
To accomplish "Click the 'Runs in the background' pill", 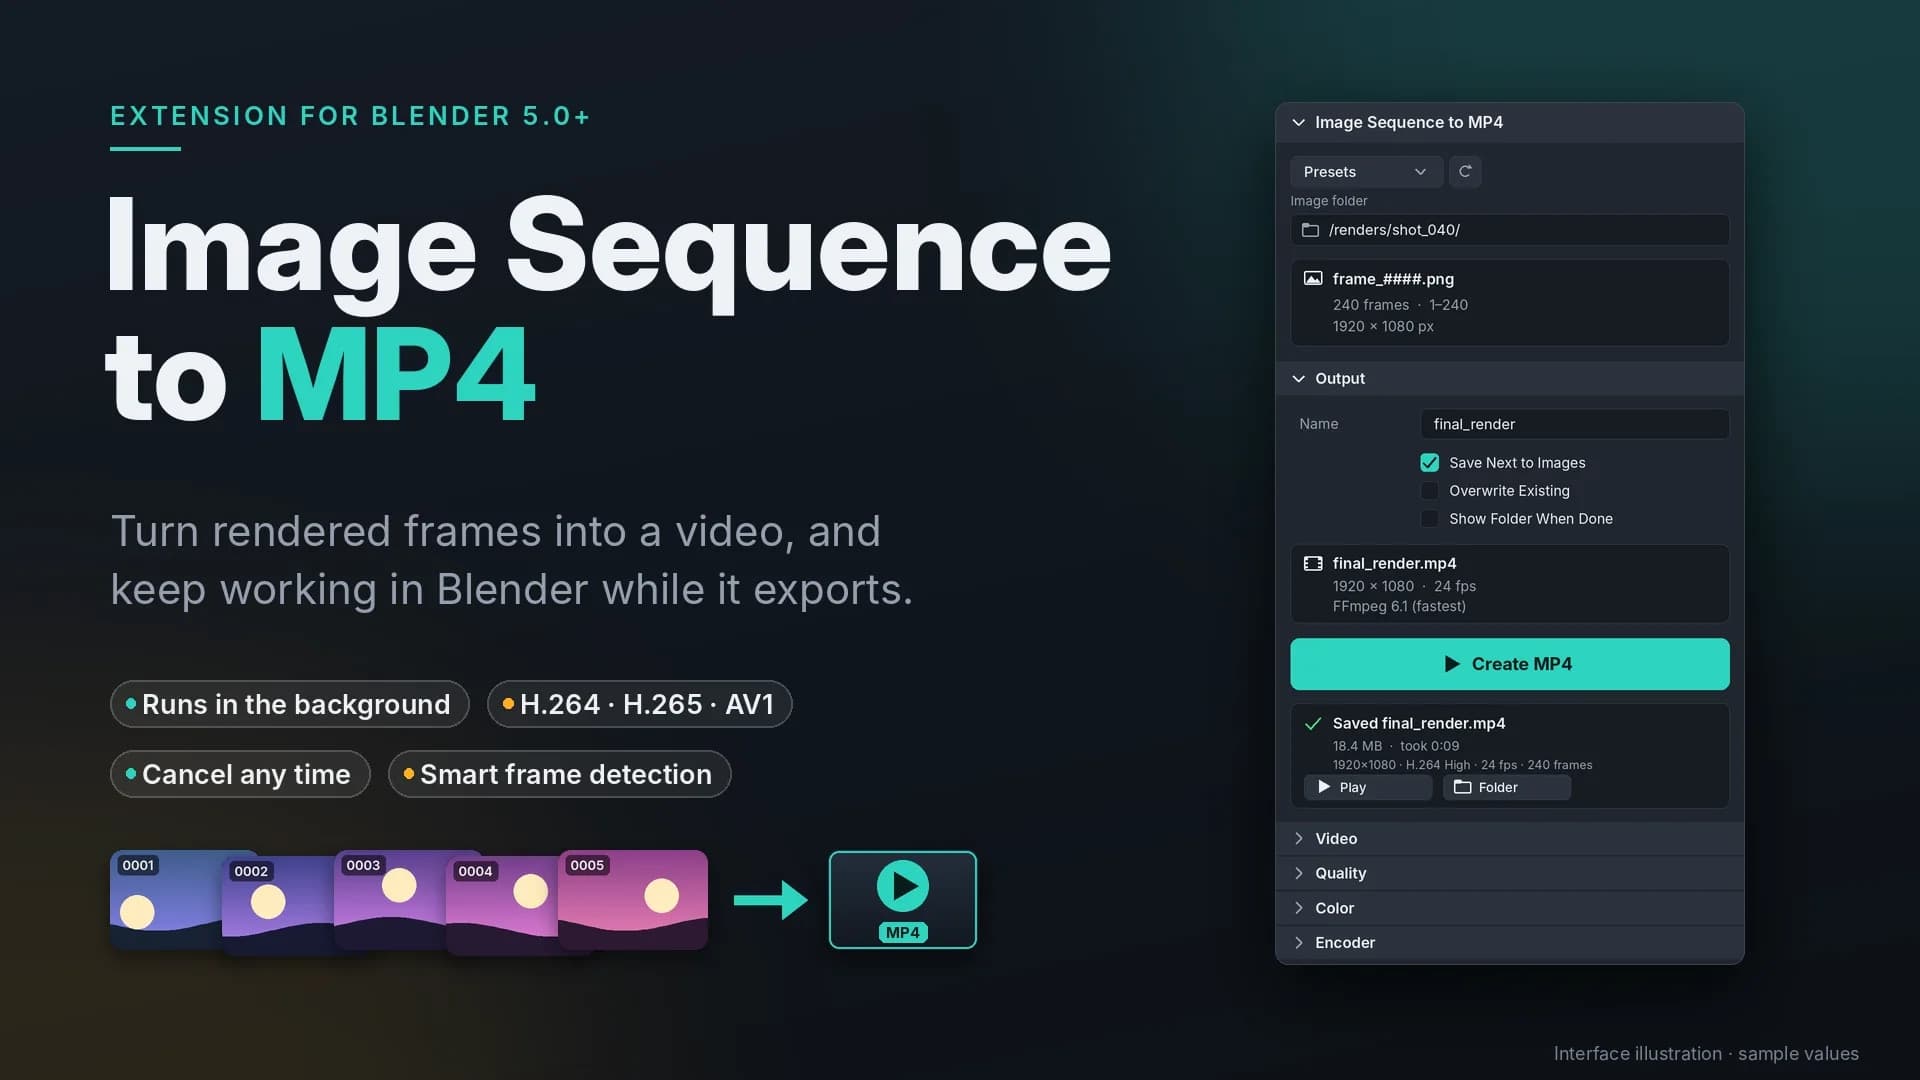I will point(290,704).
